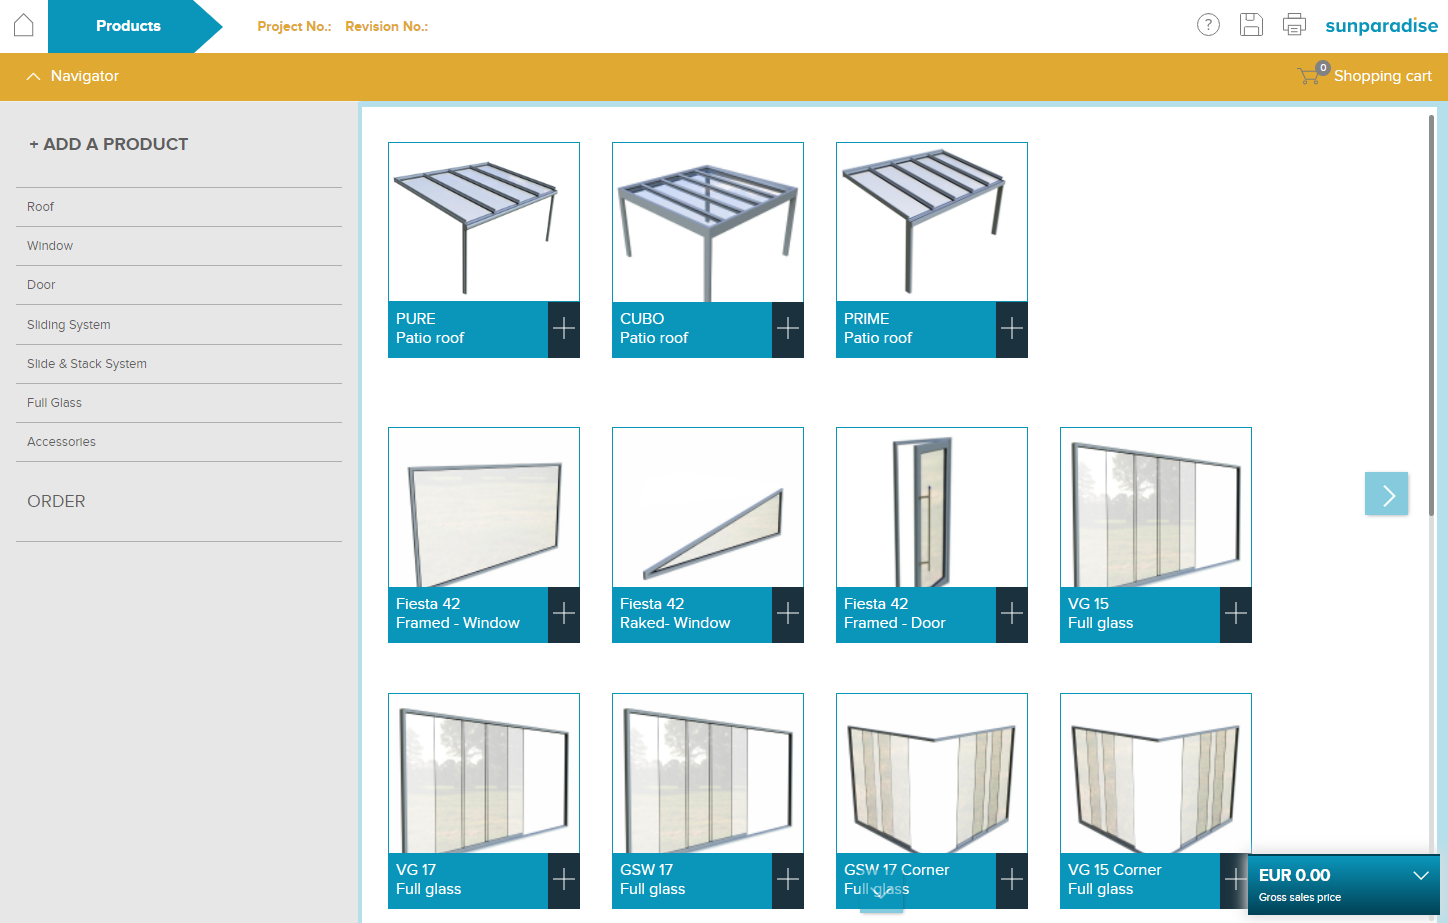1448x923 pixels.
Task: Click the printer icon
Action: 1294,25
